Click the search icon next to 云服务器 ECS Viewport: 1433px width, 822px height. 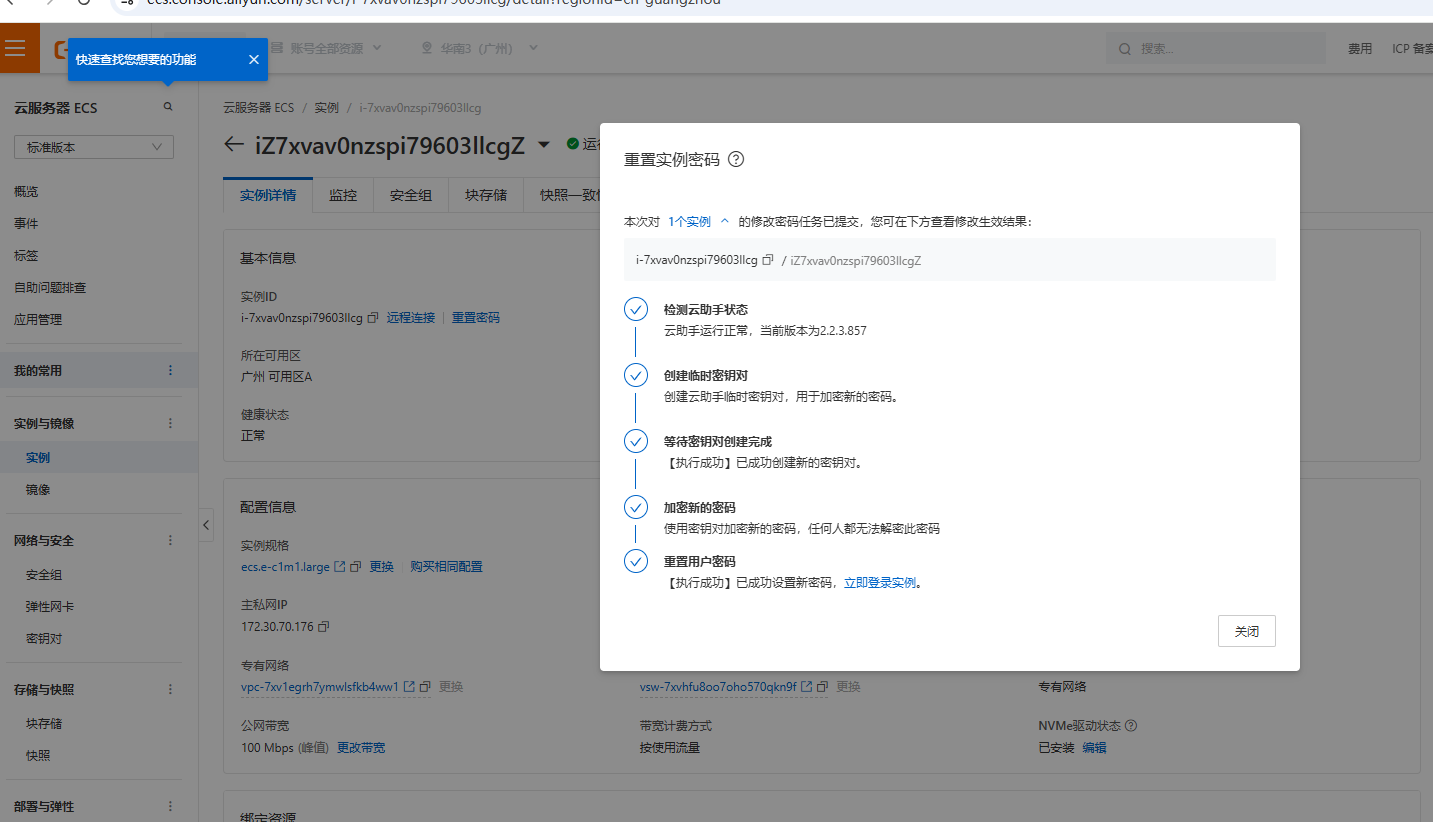(168, 107)
